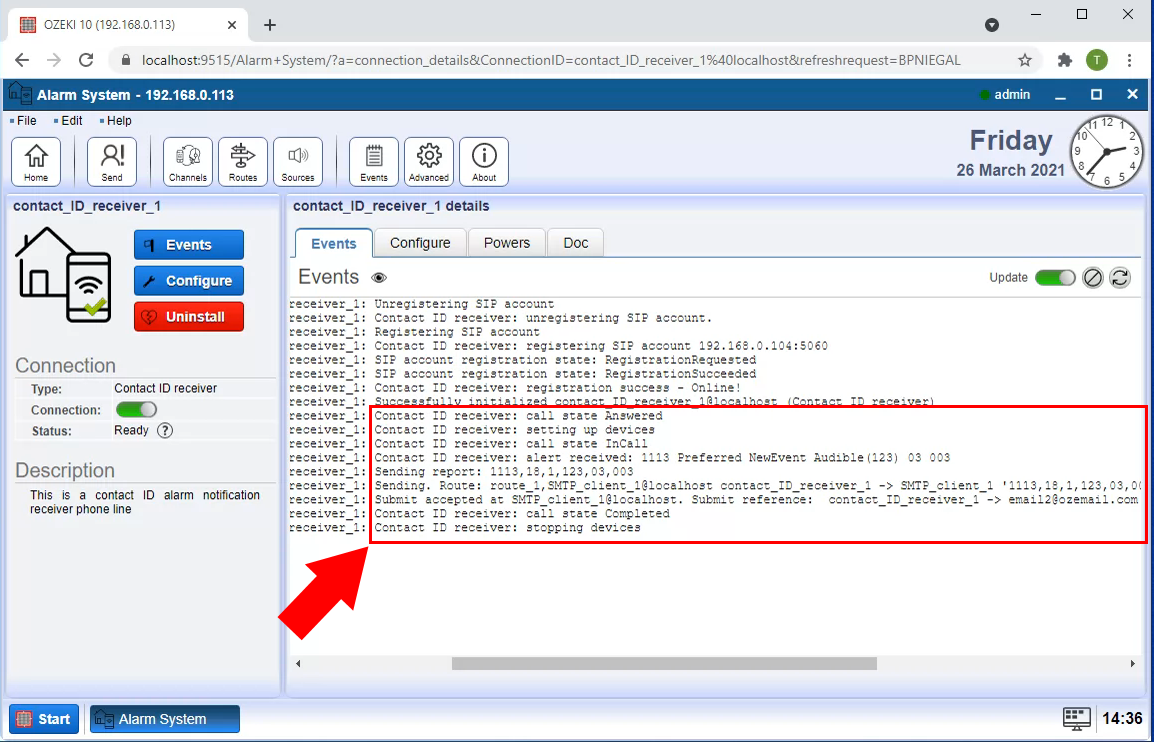Open the Routes toolbar icon

tap(243, 162)
